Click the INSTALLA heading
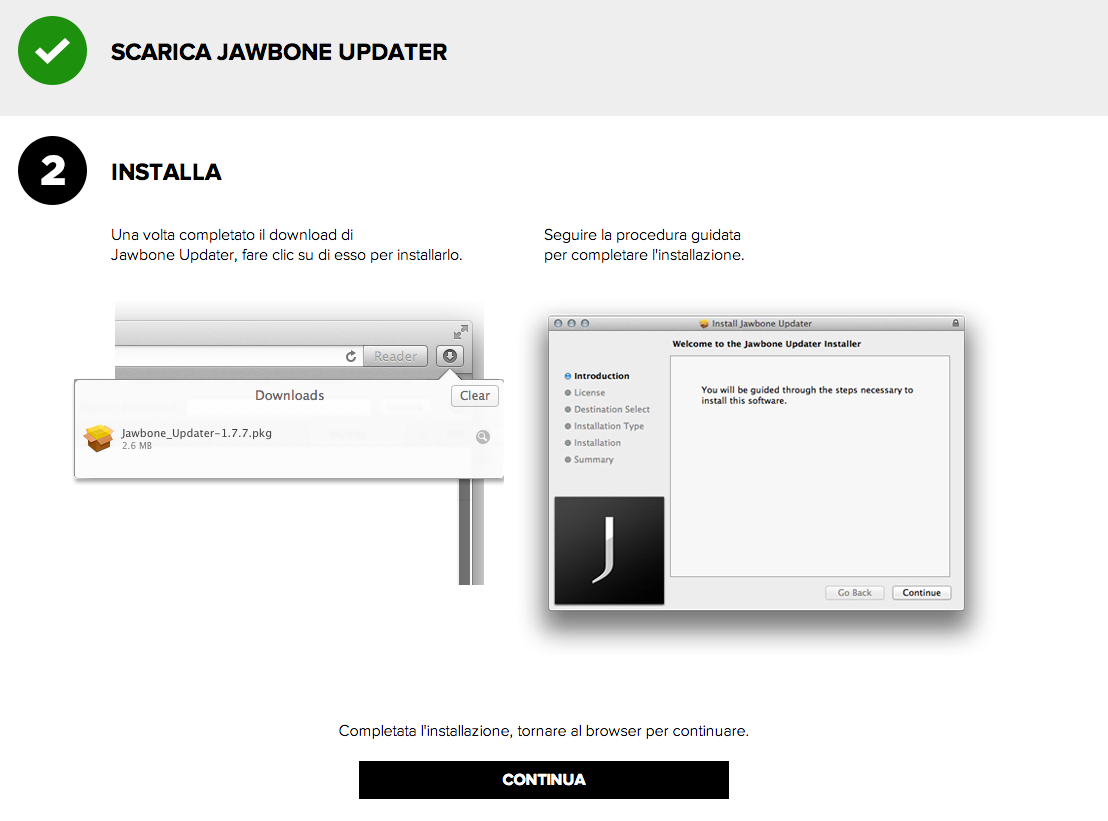The image size is (1108, 821). 166,172
